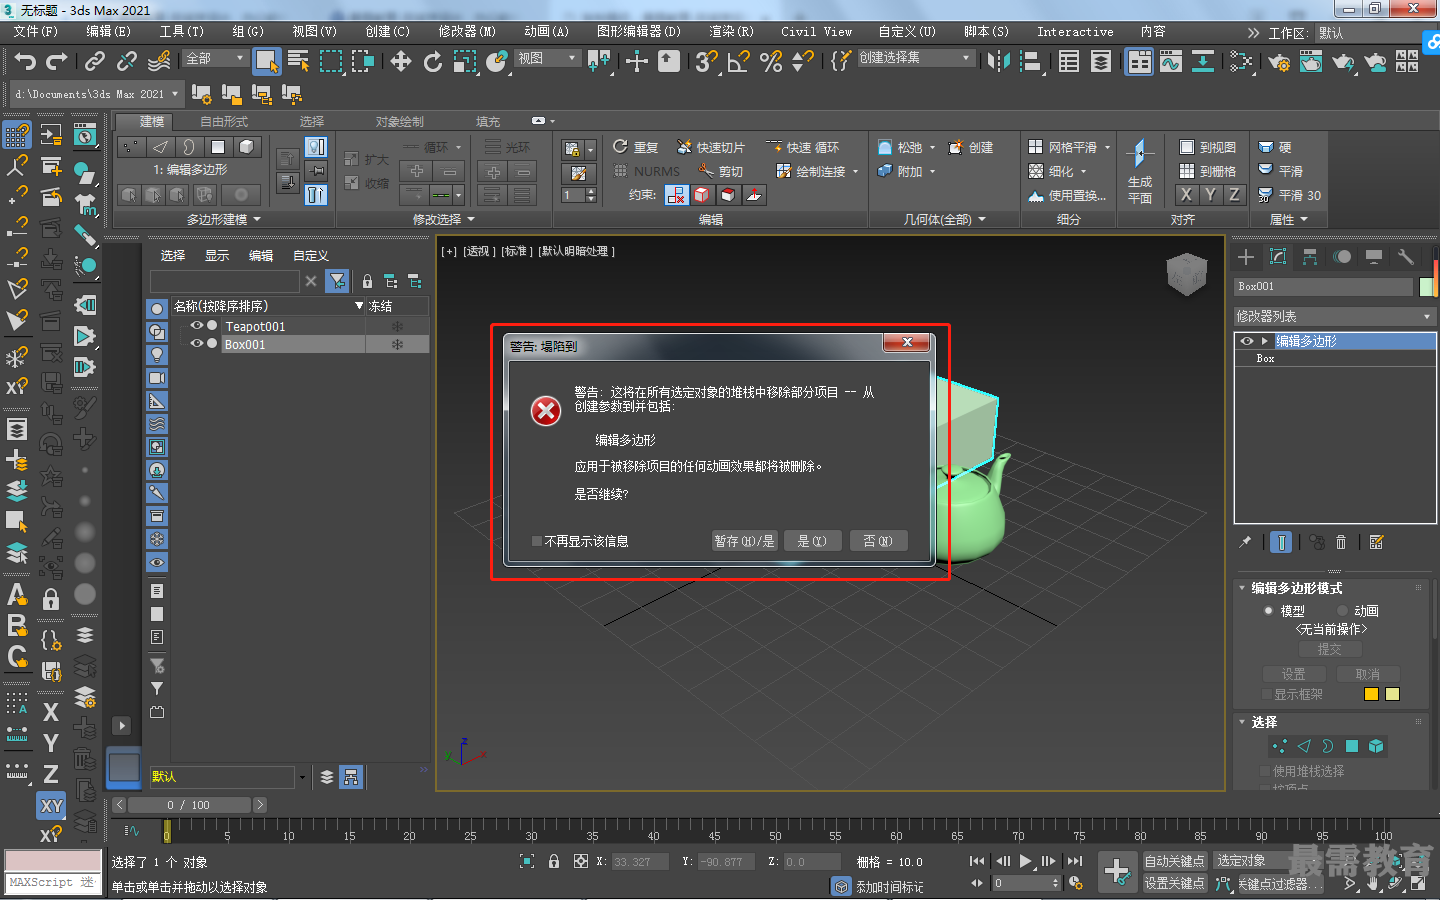Click the 快速切片 ribbon button

click(711, 147)
